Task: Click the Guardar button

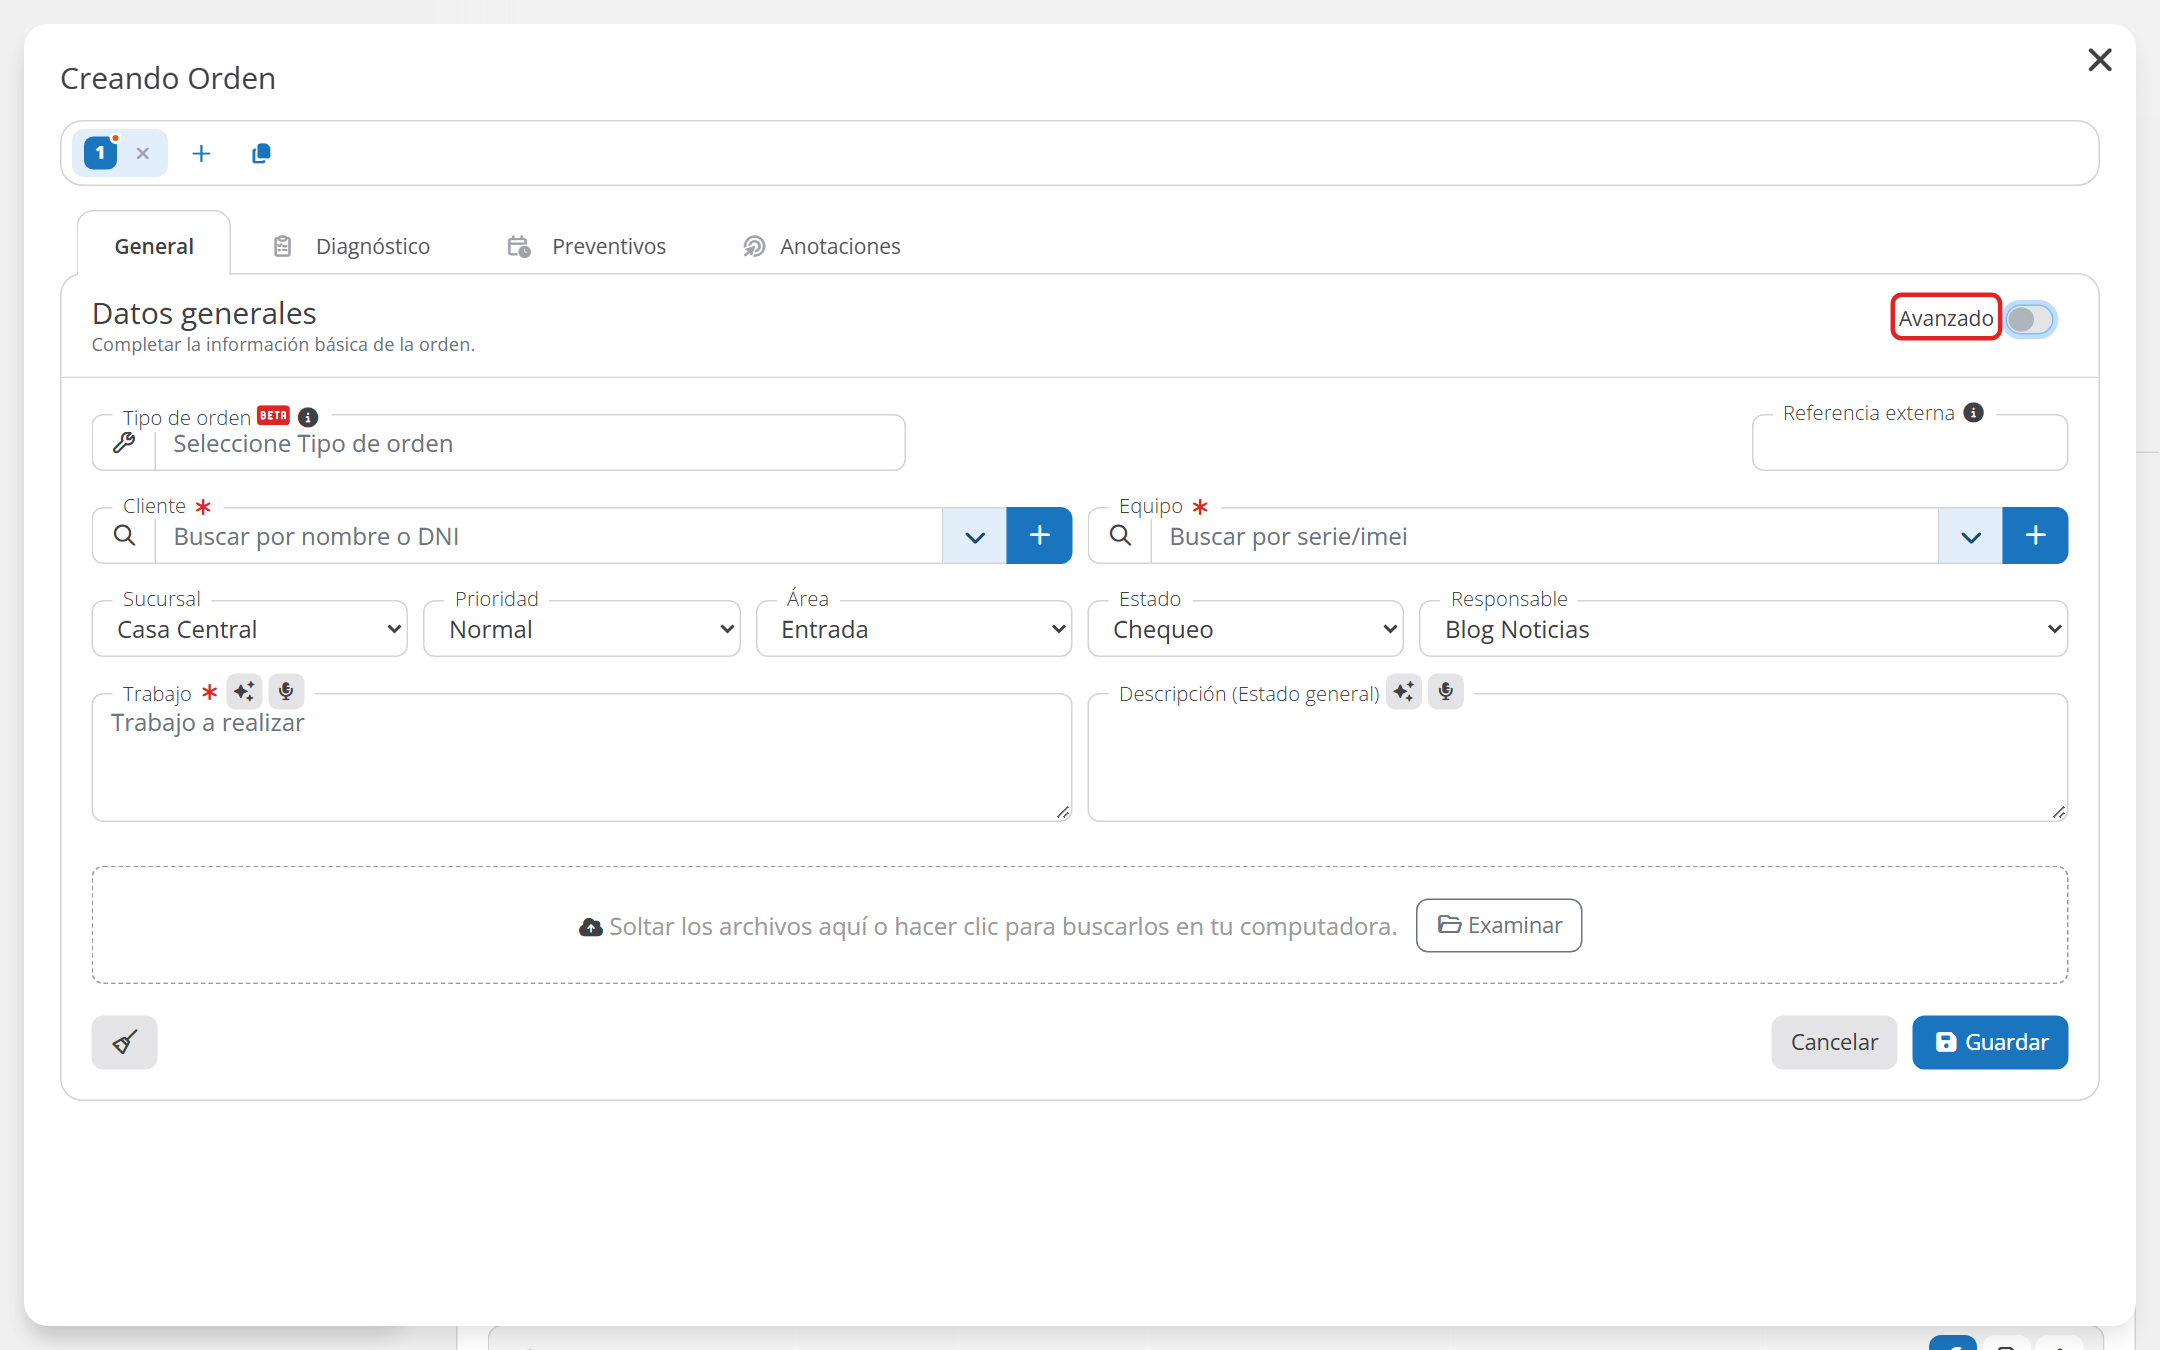Action: click(x=1990, y=1042)
